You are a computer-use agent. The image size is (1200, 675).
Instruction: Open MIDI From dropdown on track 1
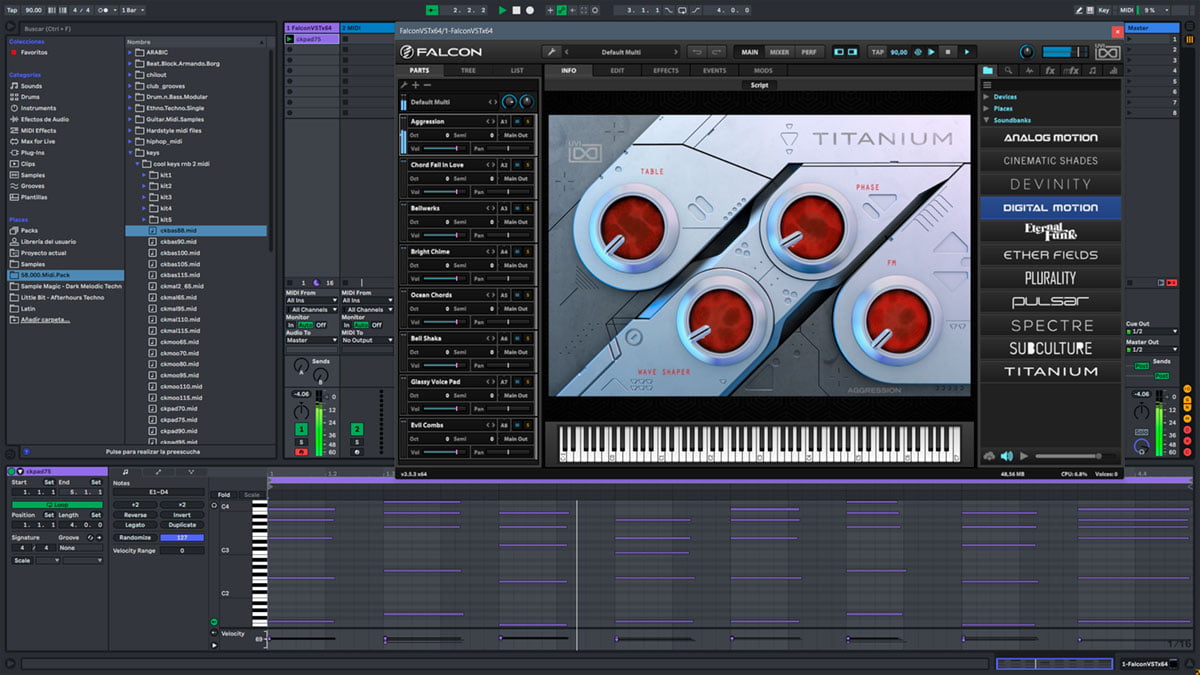[311, 301]
